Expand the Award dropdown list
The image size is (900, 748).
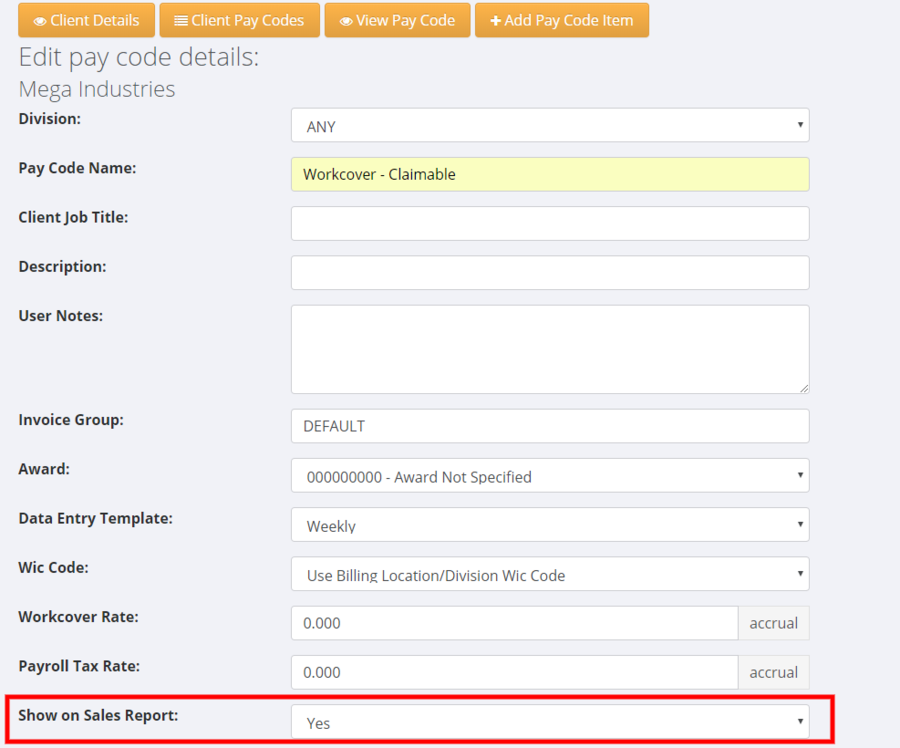tap(549, 476)
